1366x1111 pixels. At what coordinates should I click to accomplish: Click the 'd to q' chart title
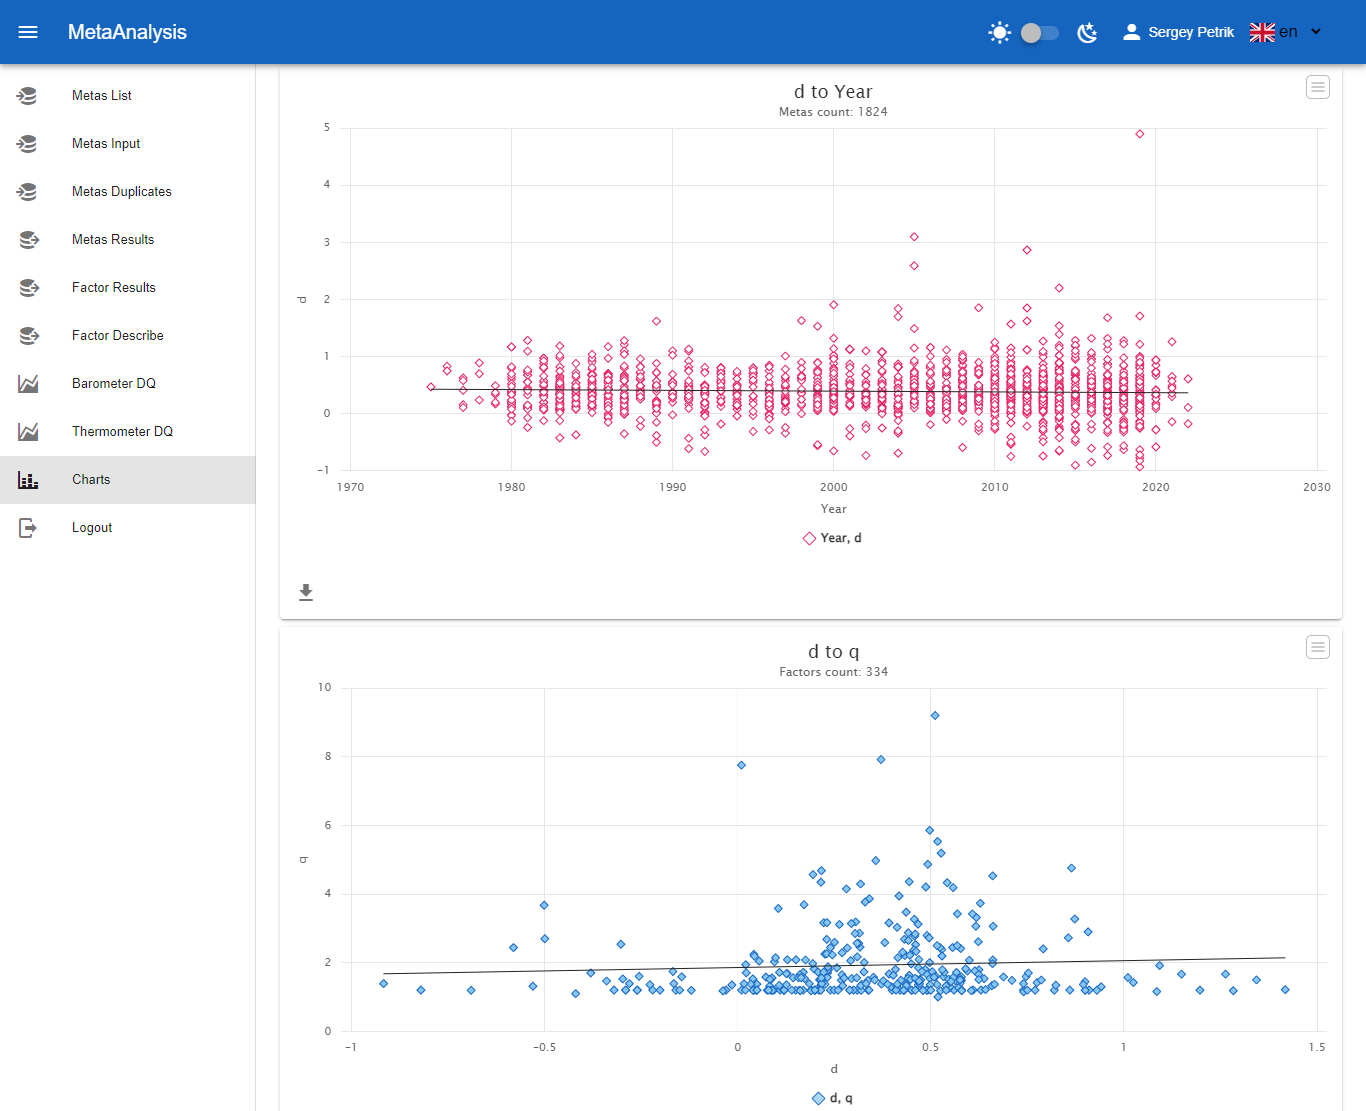pyautogui.click(x=833, y=652)
